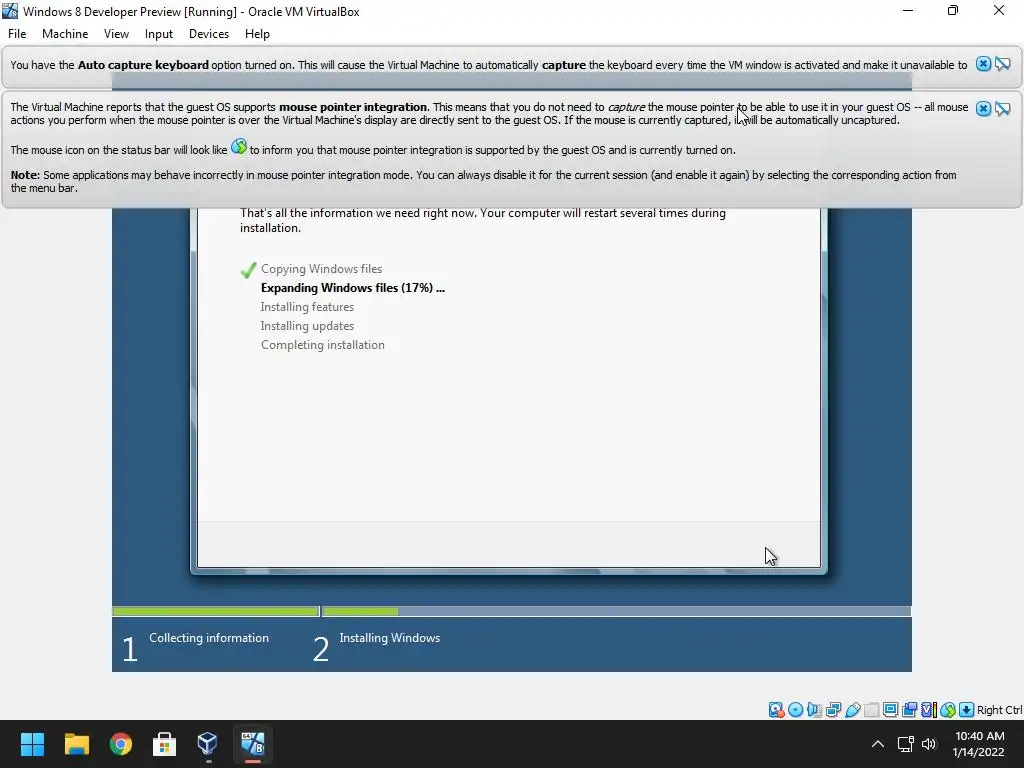Switch to VirtualBox Manager in the taskbar

tap(208, 744)
